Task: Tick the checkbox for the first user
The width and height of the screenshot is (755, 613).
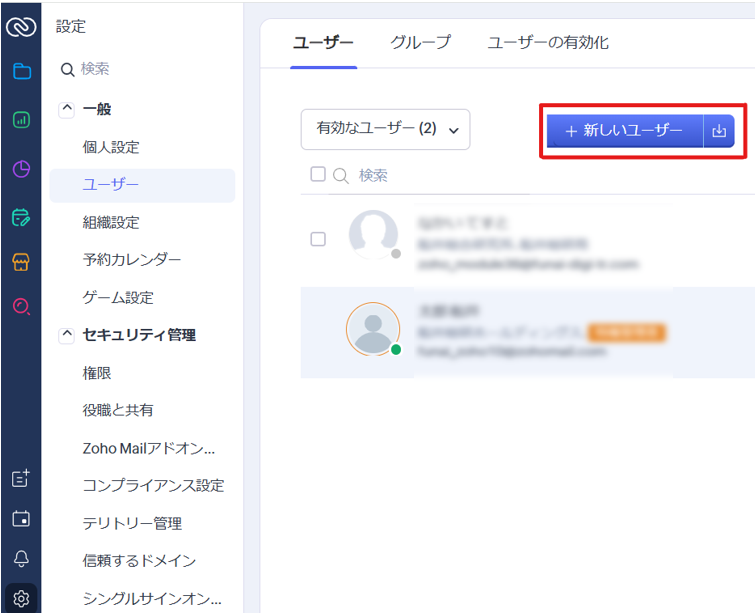Action: 318,239
